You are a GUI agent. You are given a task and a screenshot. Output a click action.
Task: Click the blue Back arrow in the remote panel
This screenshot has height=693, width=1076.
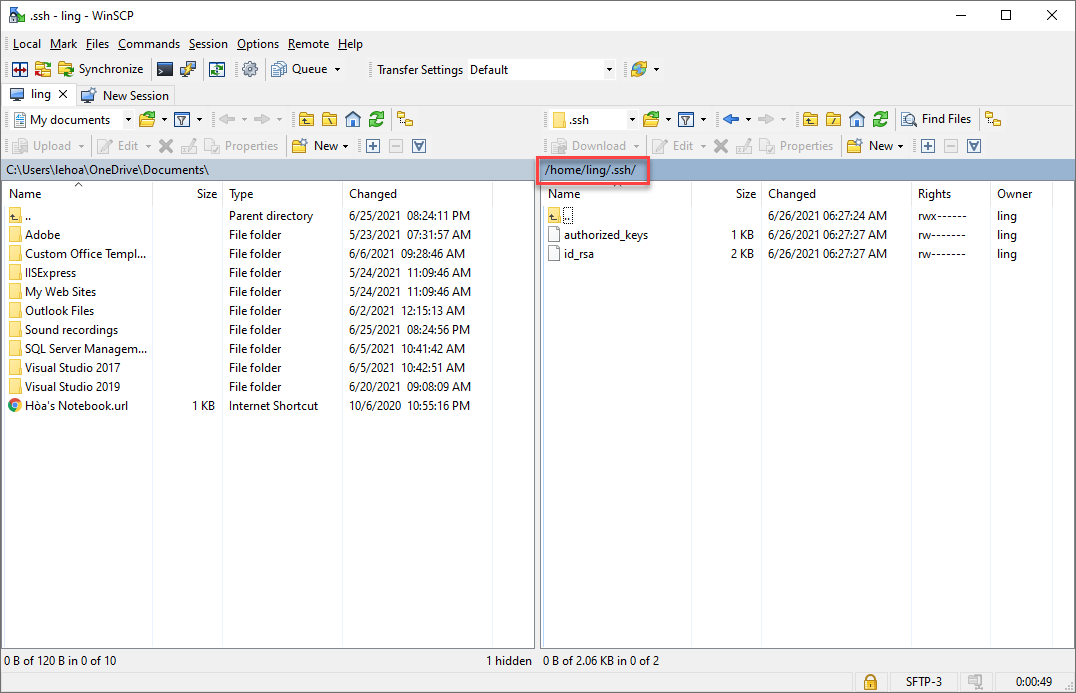(731, 119)
